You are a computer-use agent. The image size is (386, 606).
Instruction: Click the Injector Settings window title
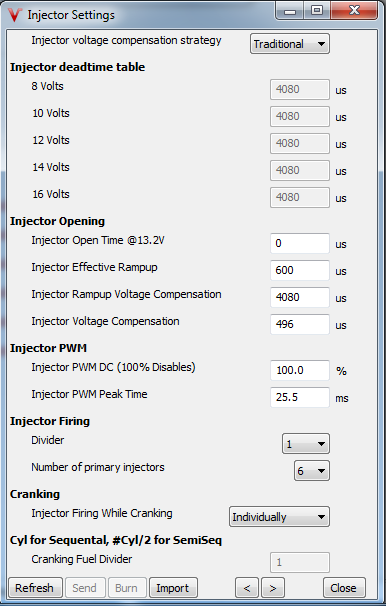71,15
